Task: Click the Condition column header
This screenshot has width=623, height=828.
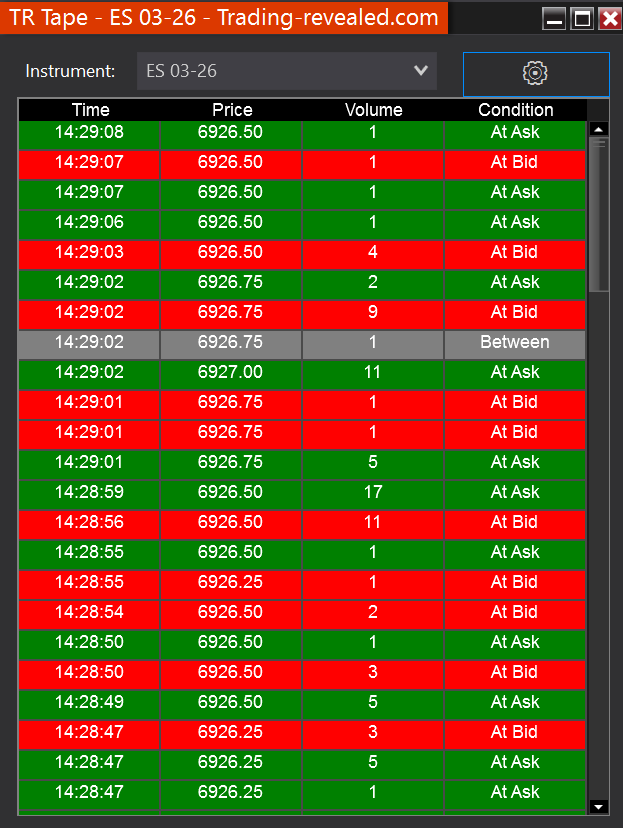Action: point(515,110)
